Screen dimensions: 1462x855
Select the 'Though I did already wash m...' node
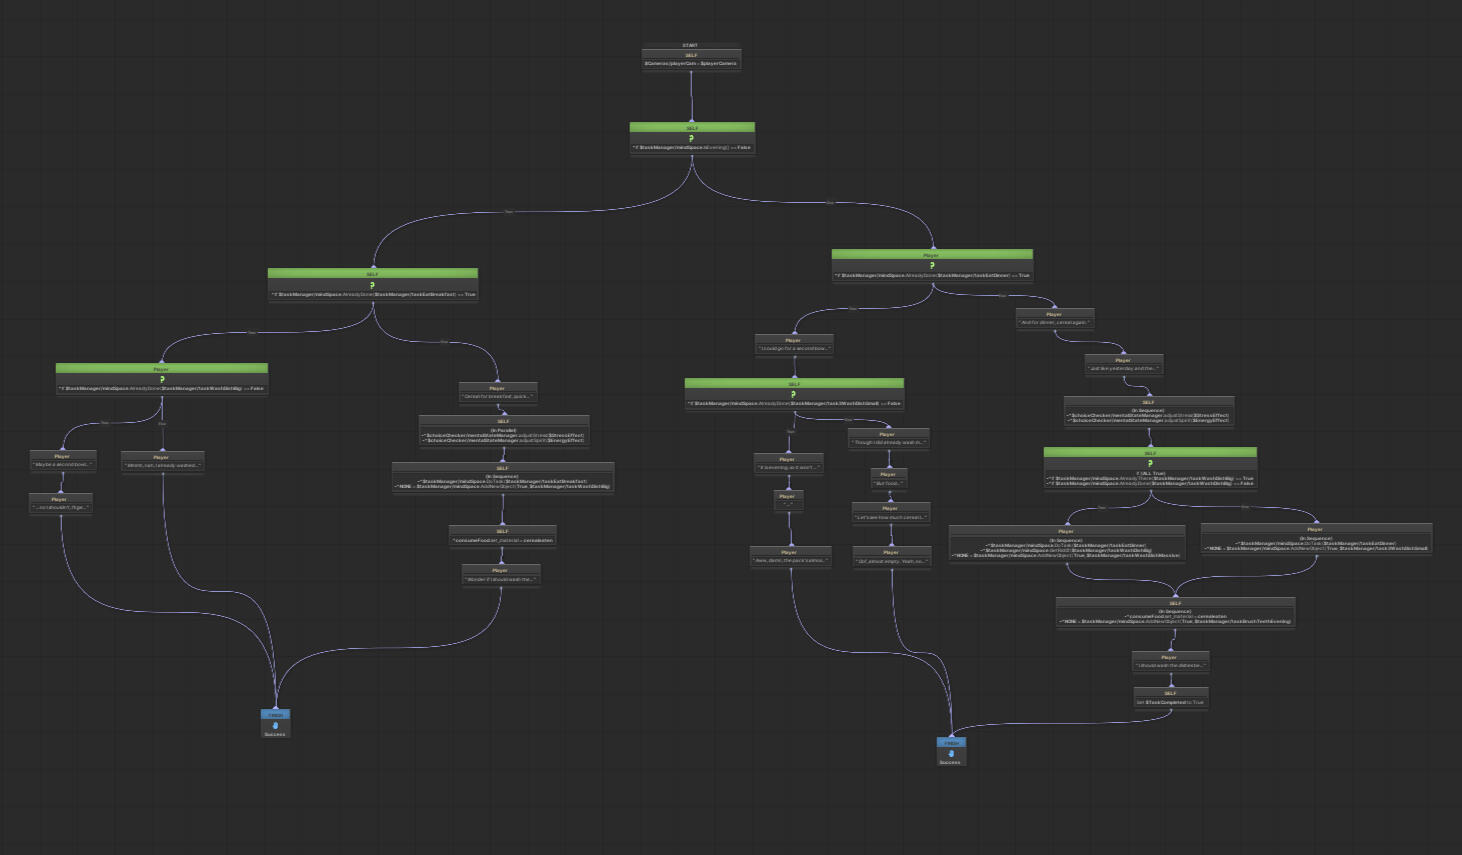(x=888, y=438)
